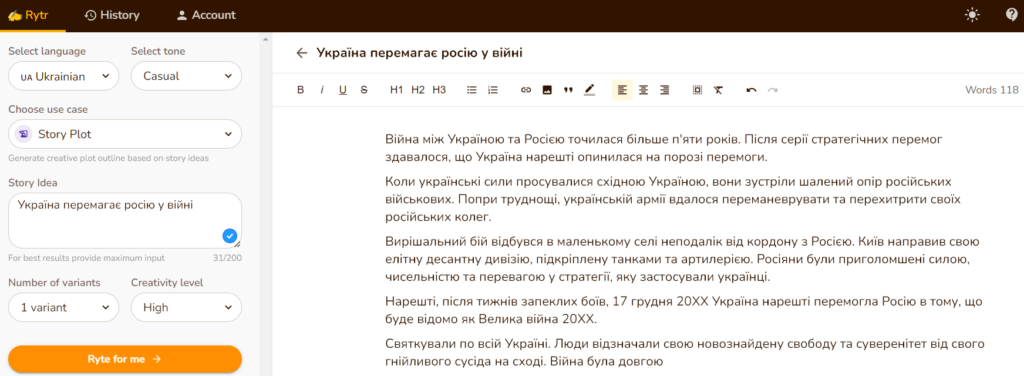Apply strikethrough formatting

[364, 90]
